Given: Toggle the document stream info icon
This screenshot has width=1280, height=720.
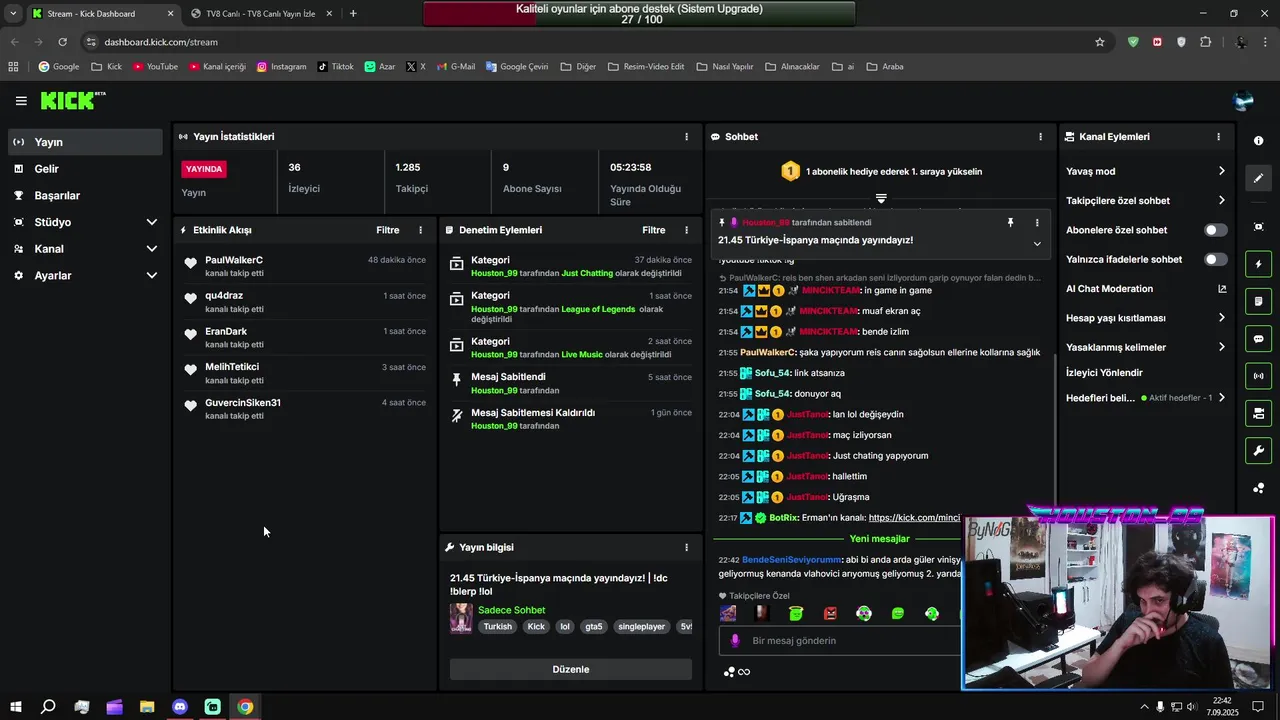Looking at the screenshot, I should pos(1258,301).
